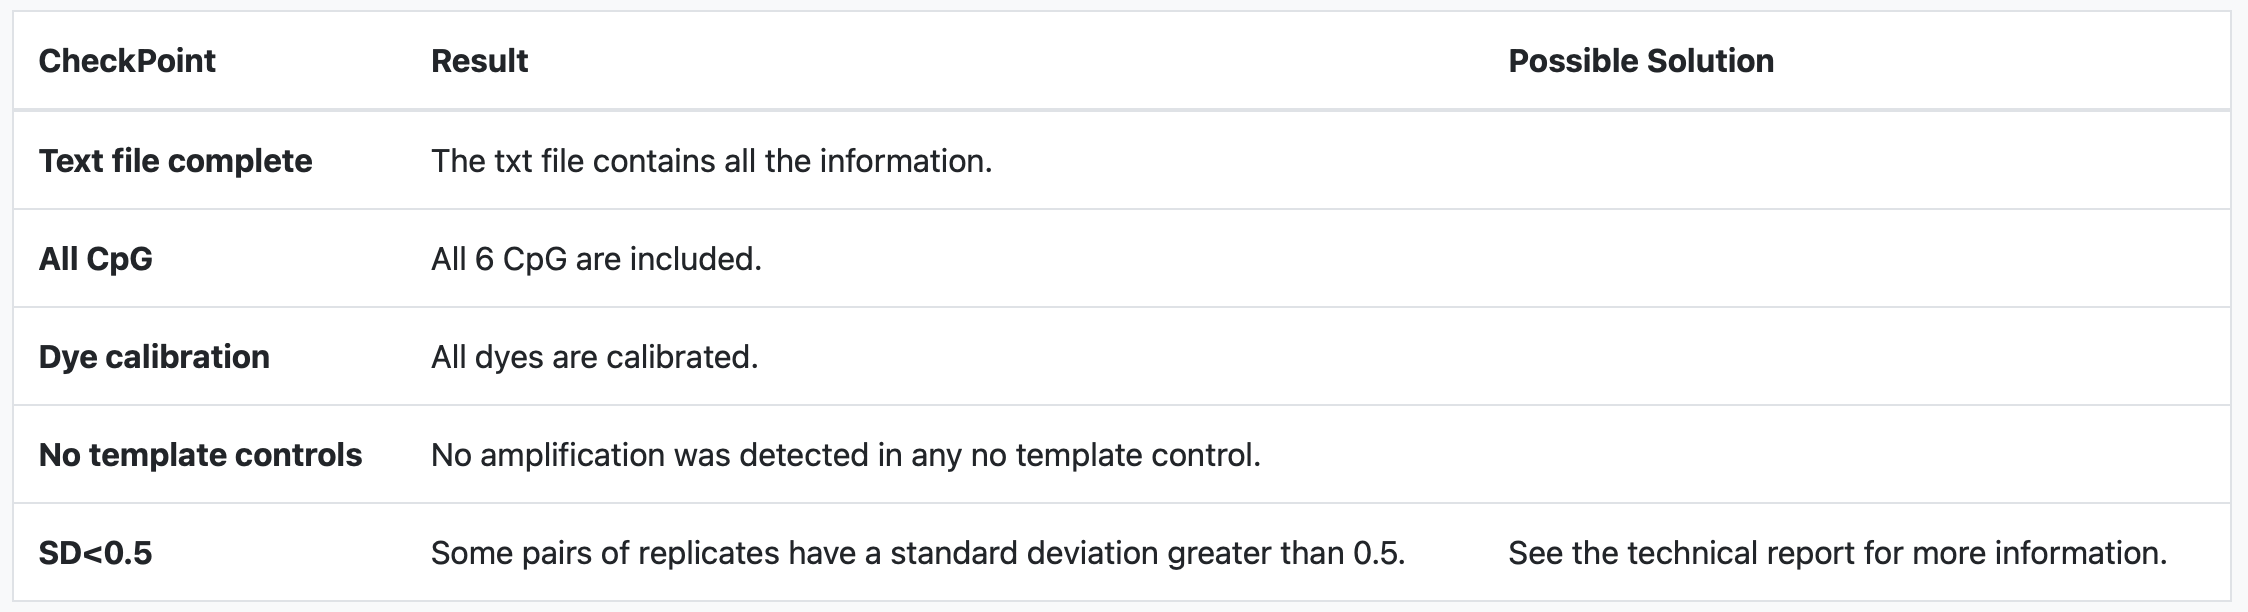Click the empty Possible Solution cell for Text file complete
The image size is (2248, 612).
point(1860,161)
